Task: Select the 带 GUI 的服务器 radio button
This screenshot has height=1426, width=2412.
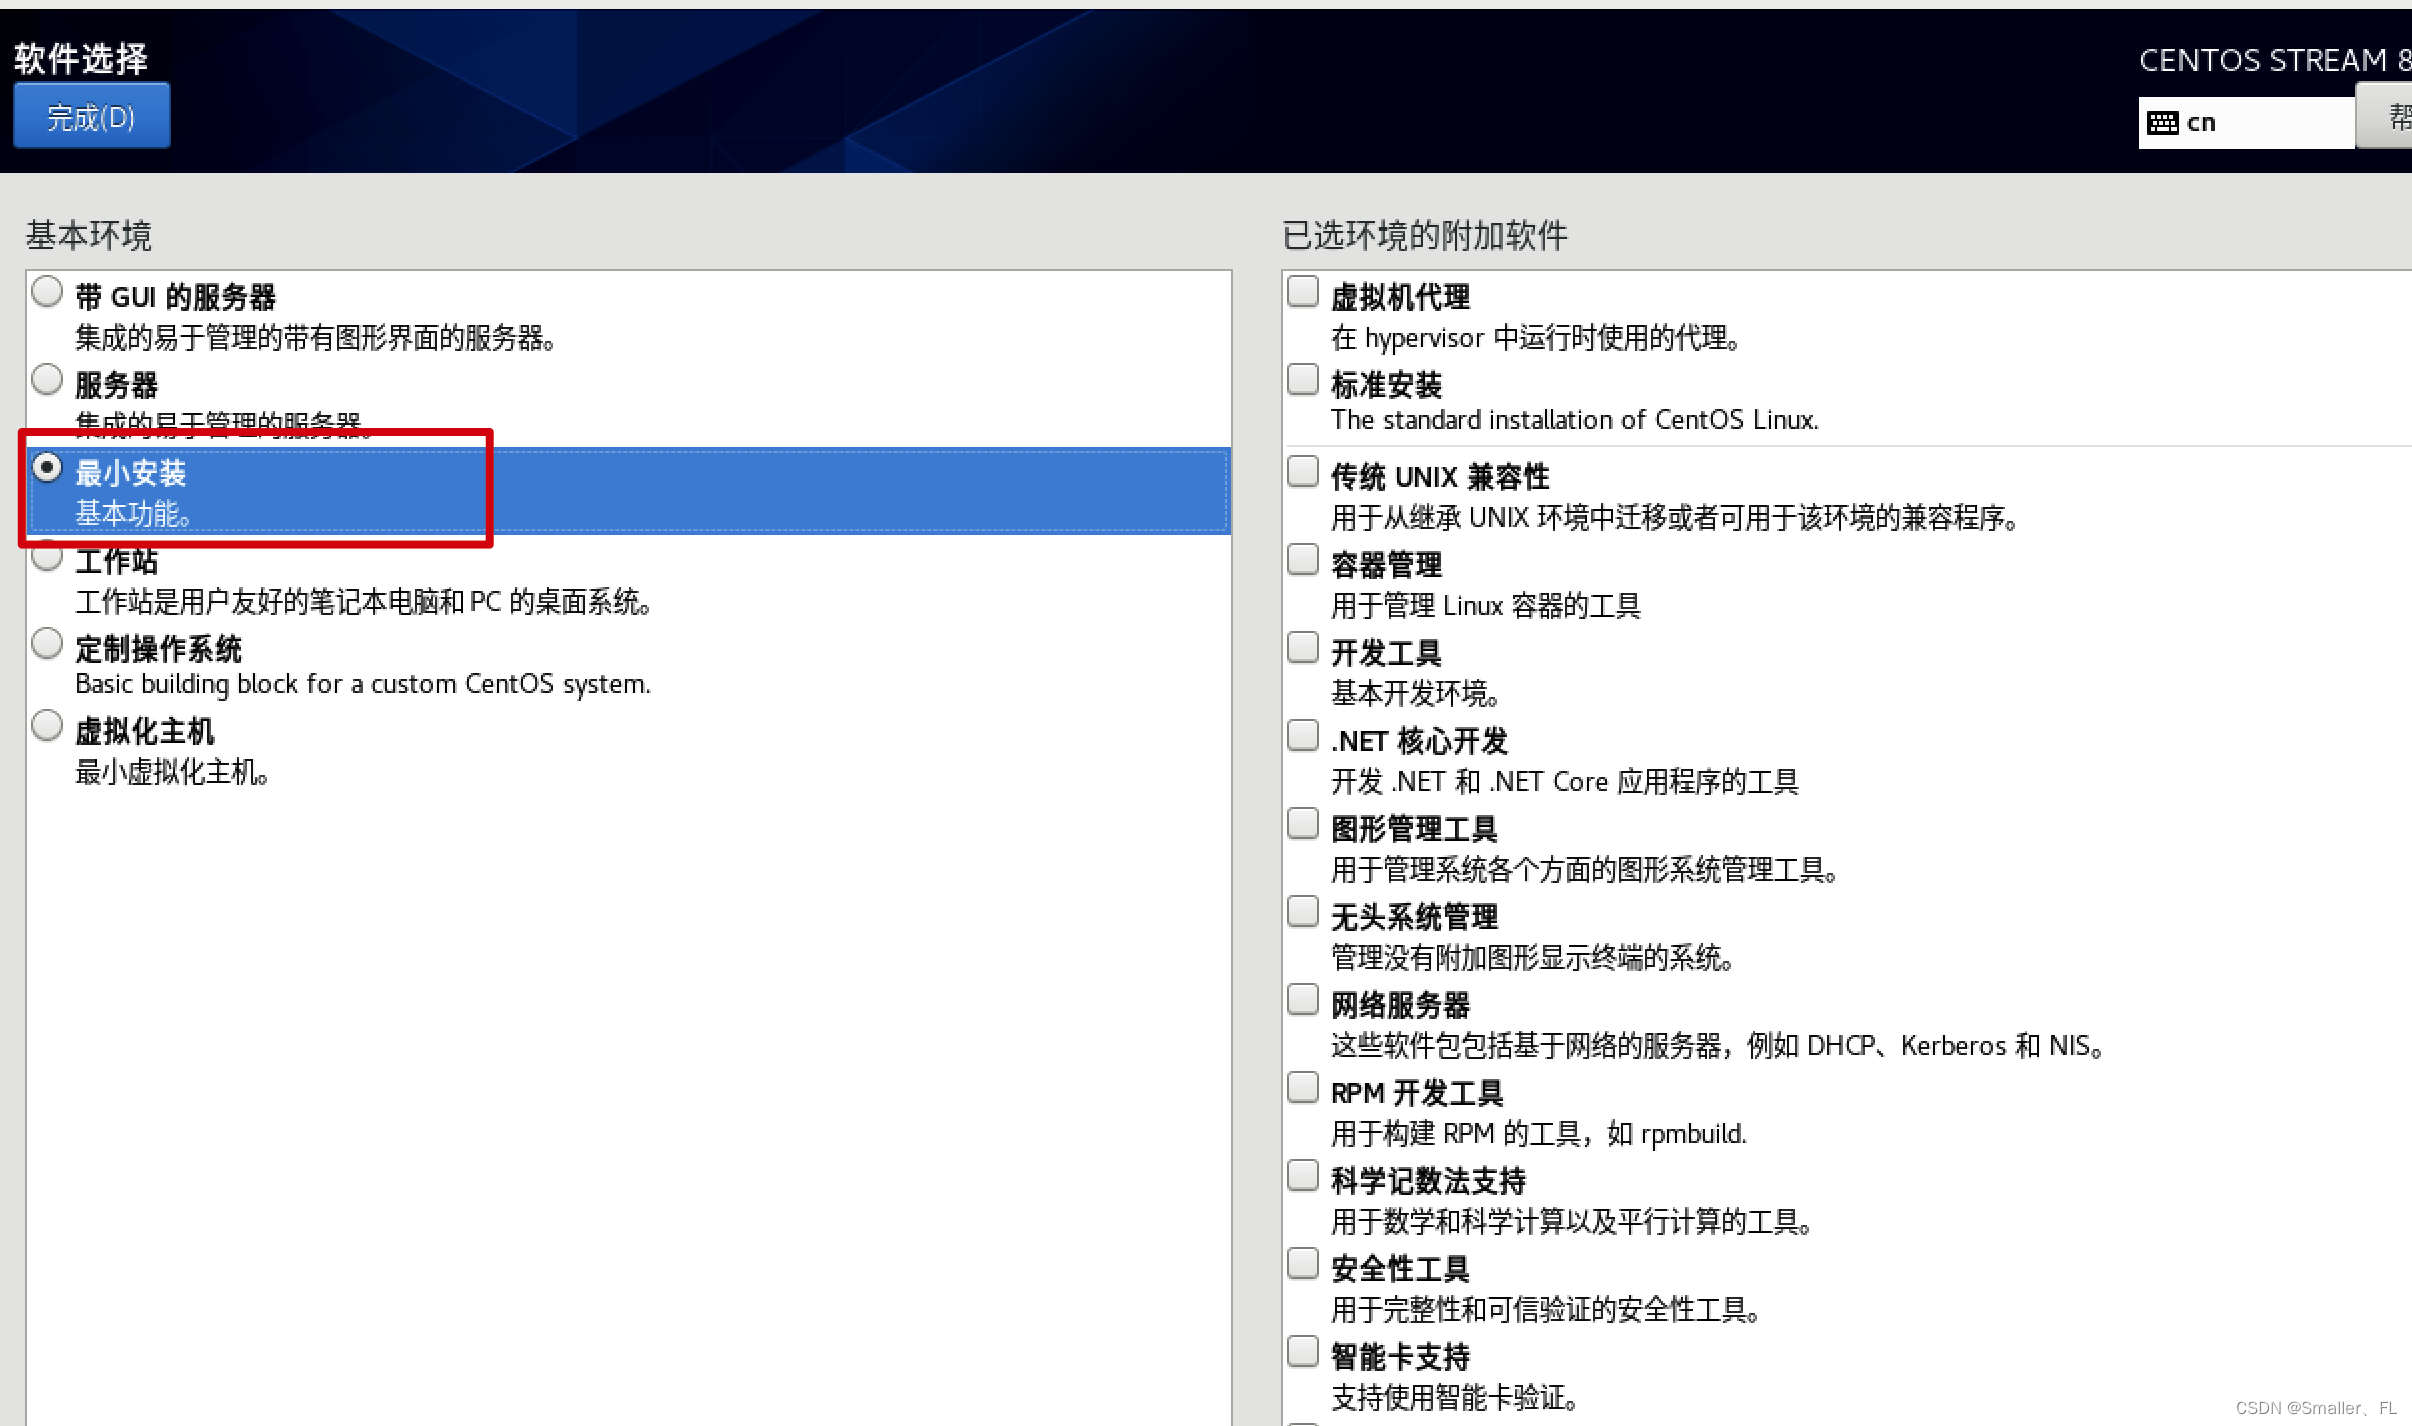Action: click(47, 292)
